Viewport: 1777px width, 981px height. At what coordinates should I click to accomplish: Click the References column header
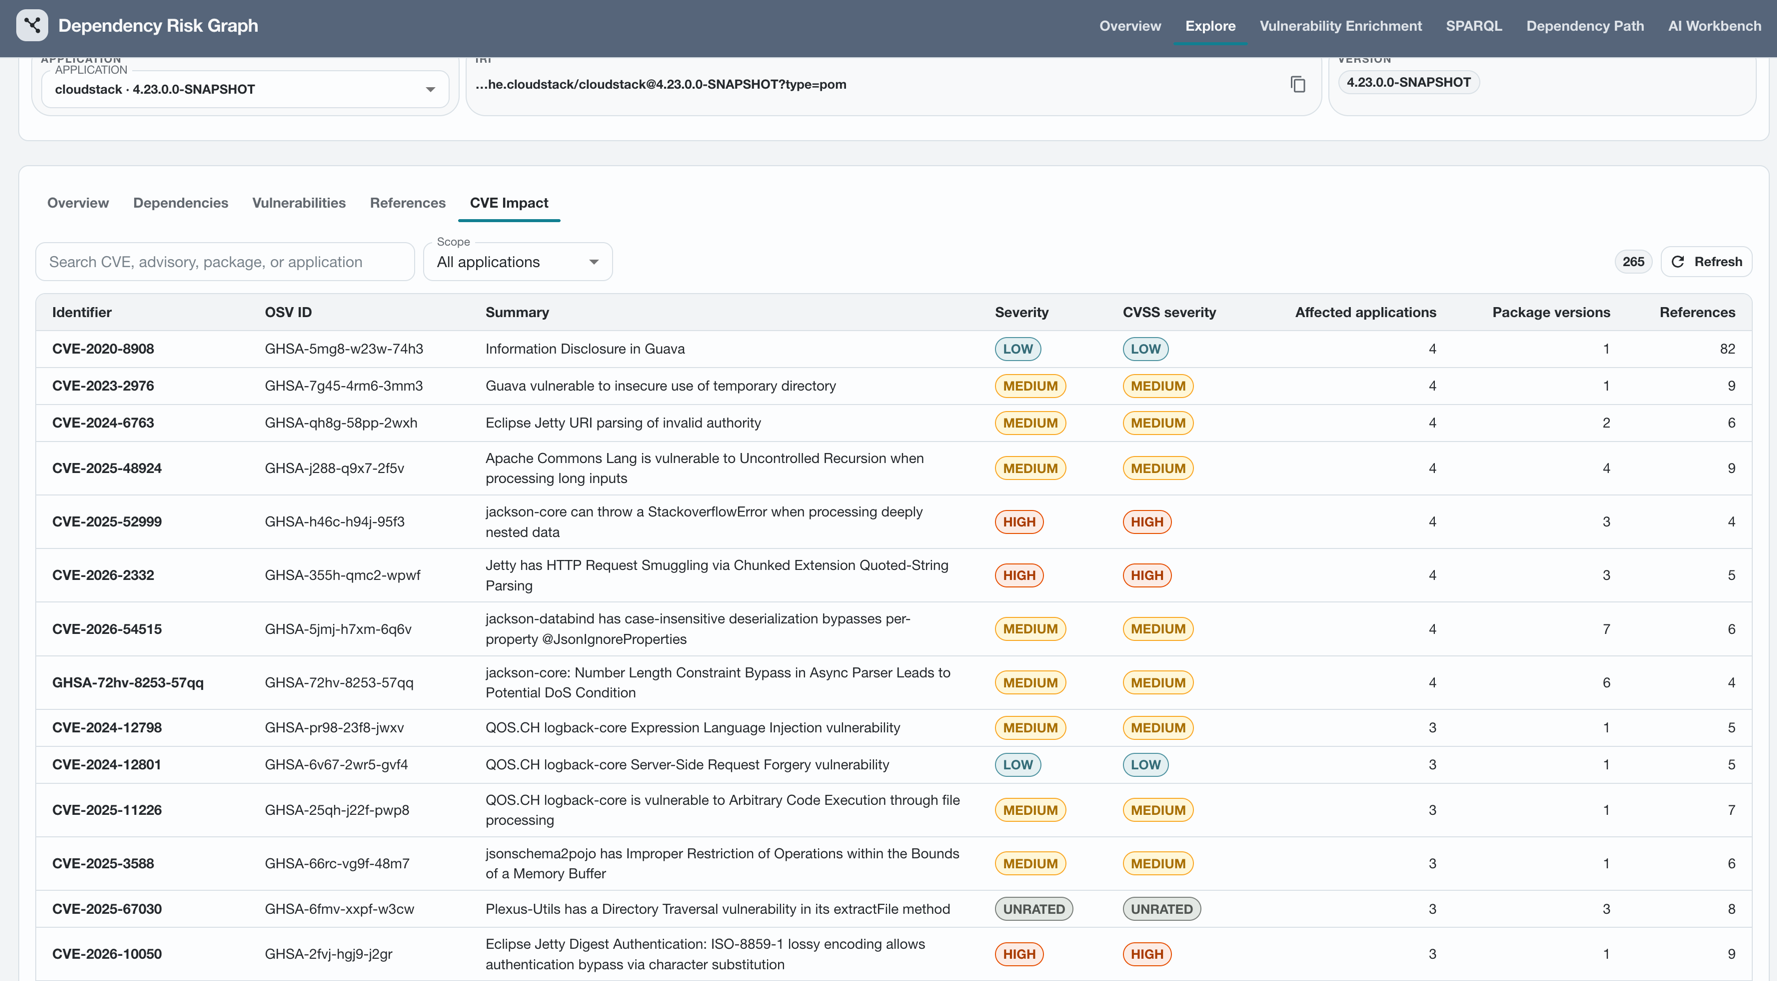(1697, 312)
